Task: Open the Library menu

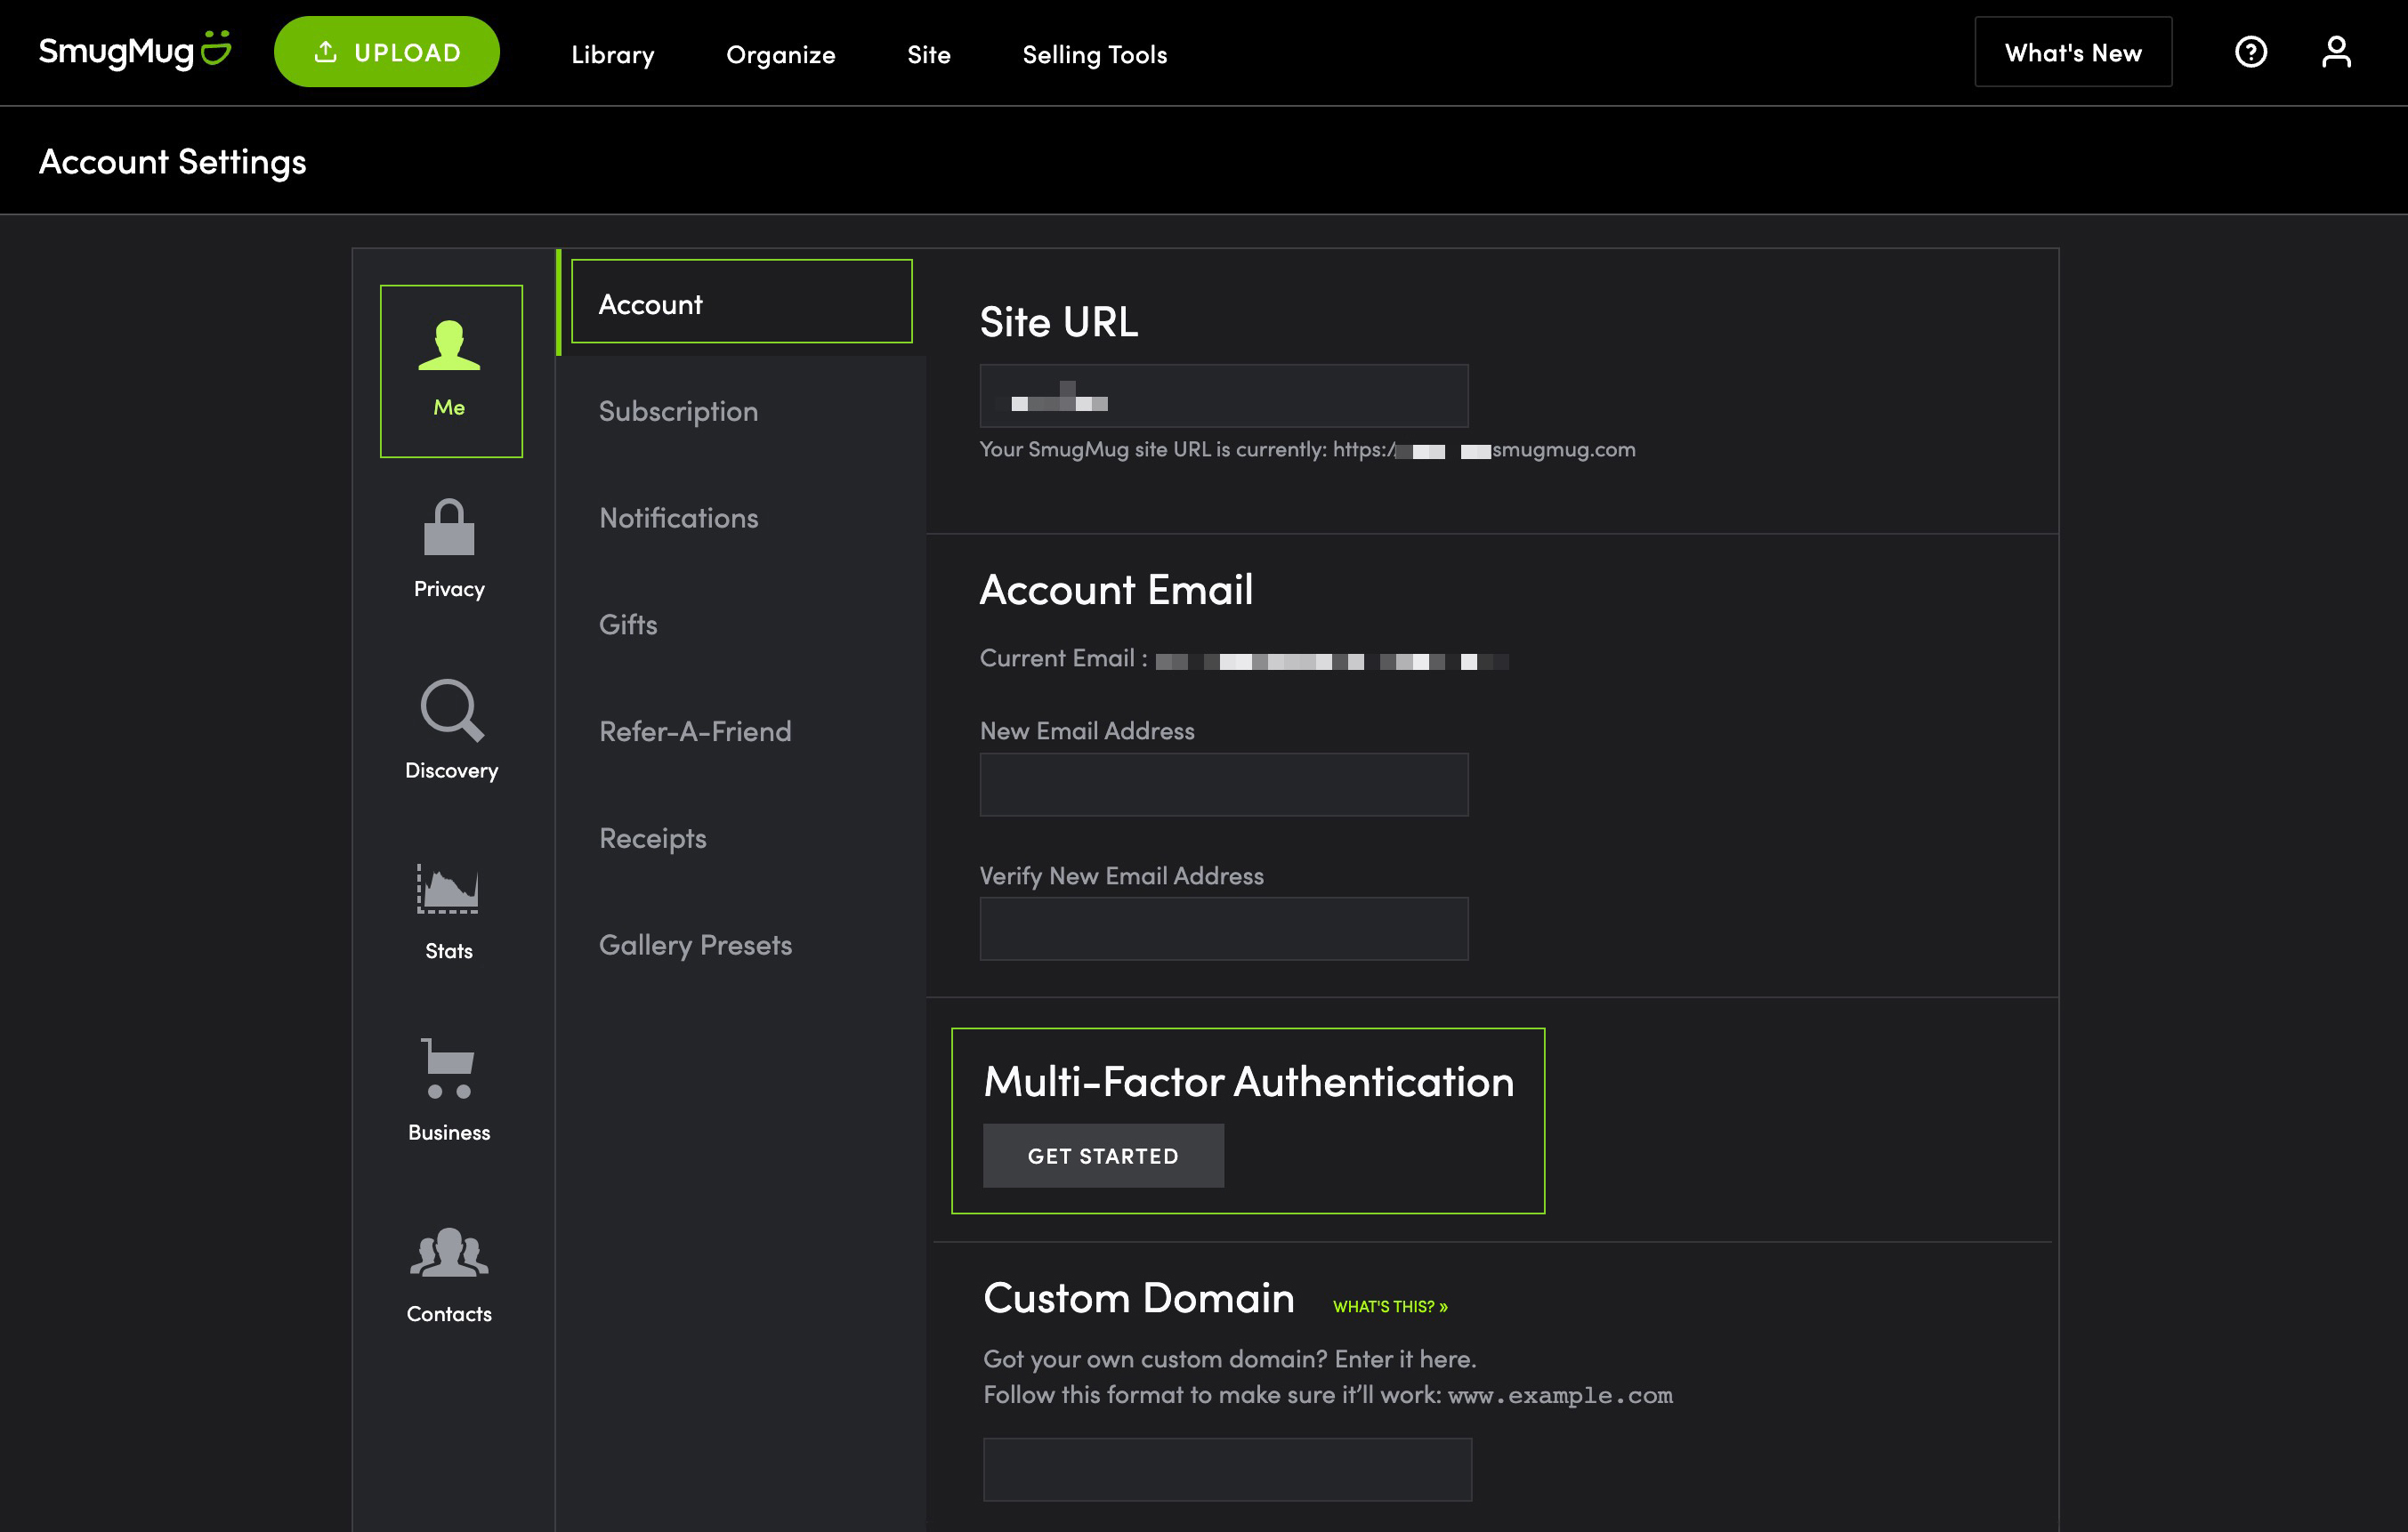Action: 612,54
